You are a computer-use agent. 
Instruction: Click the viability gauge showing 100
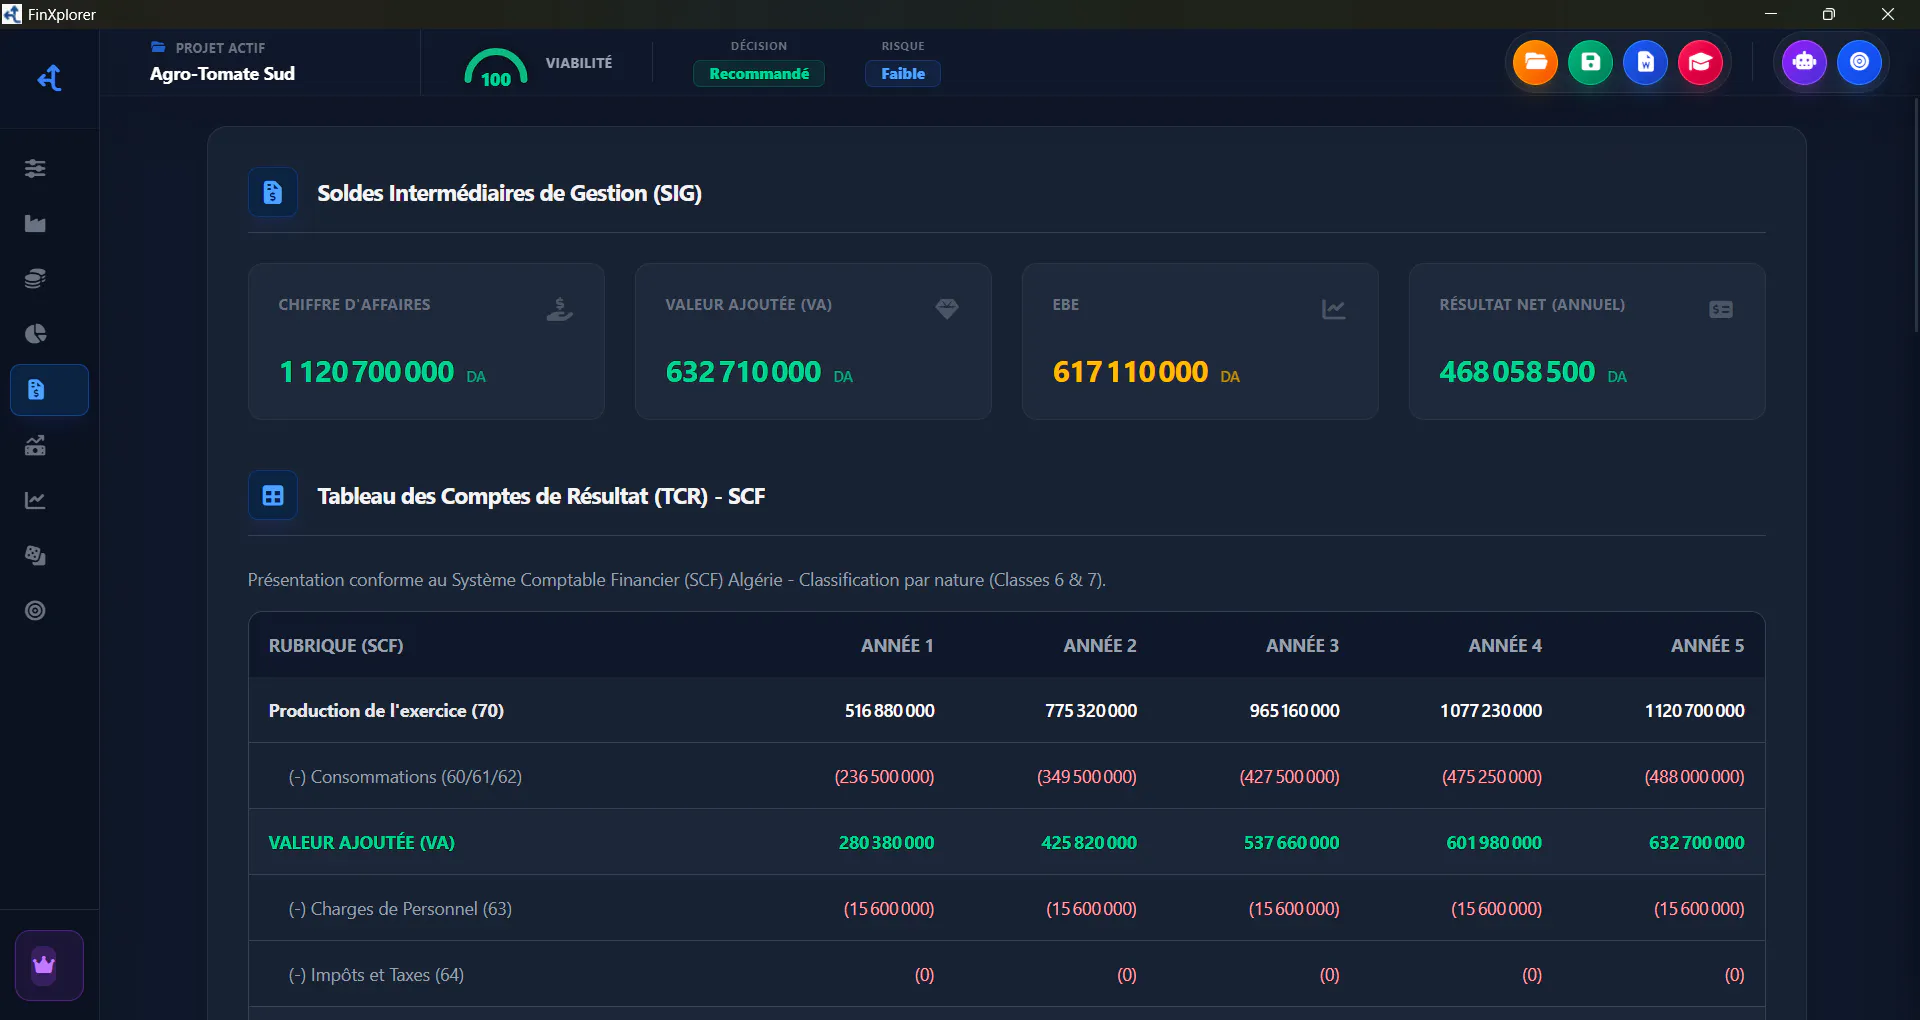click(x=496, y=68)
